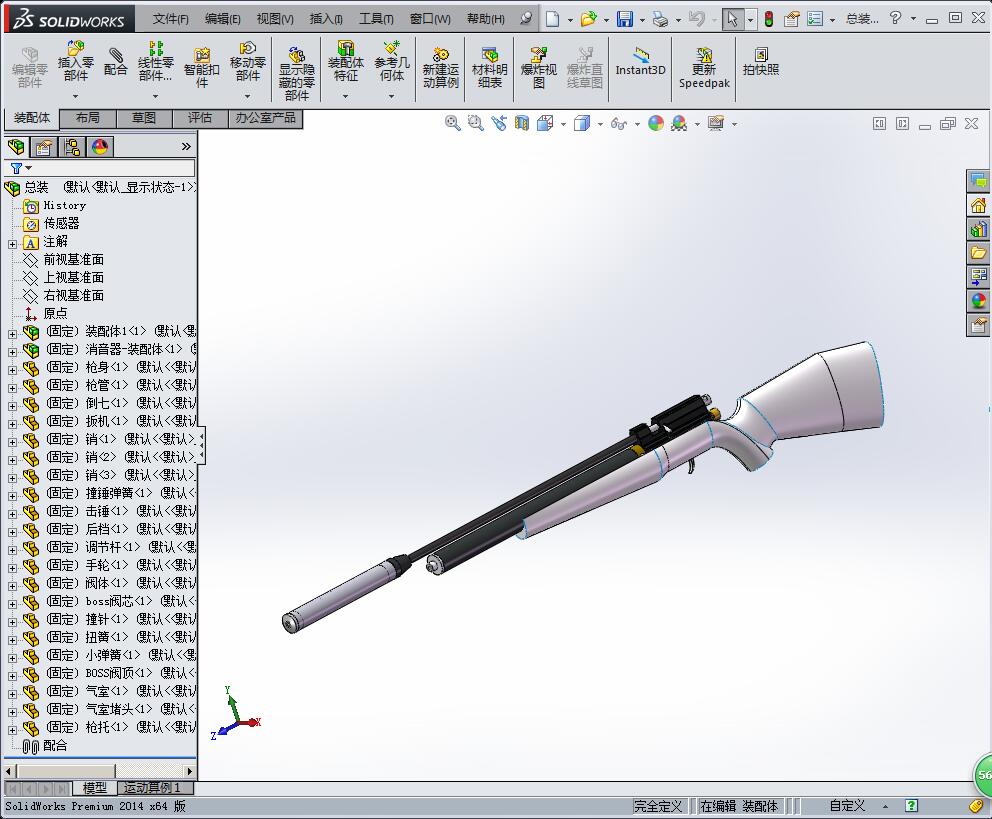Select the 移动零部件 Move Component tool

[247, 61]
